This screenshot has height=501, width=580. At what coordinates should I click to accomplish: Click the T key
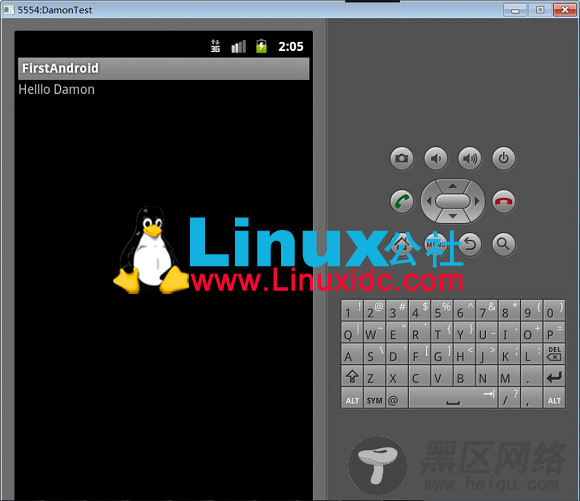tap(442, 332)
